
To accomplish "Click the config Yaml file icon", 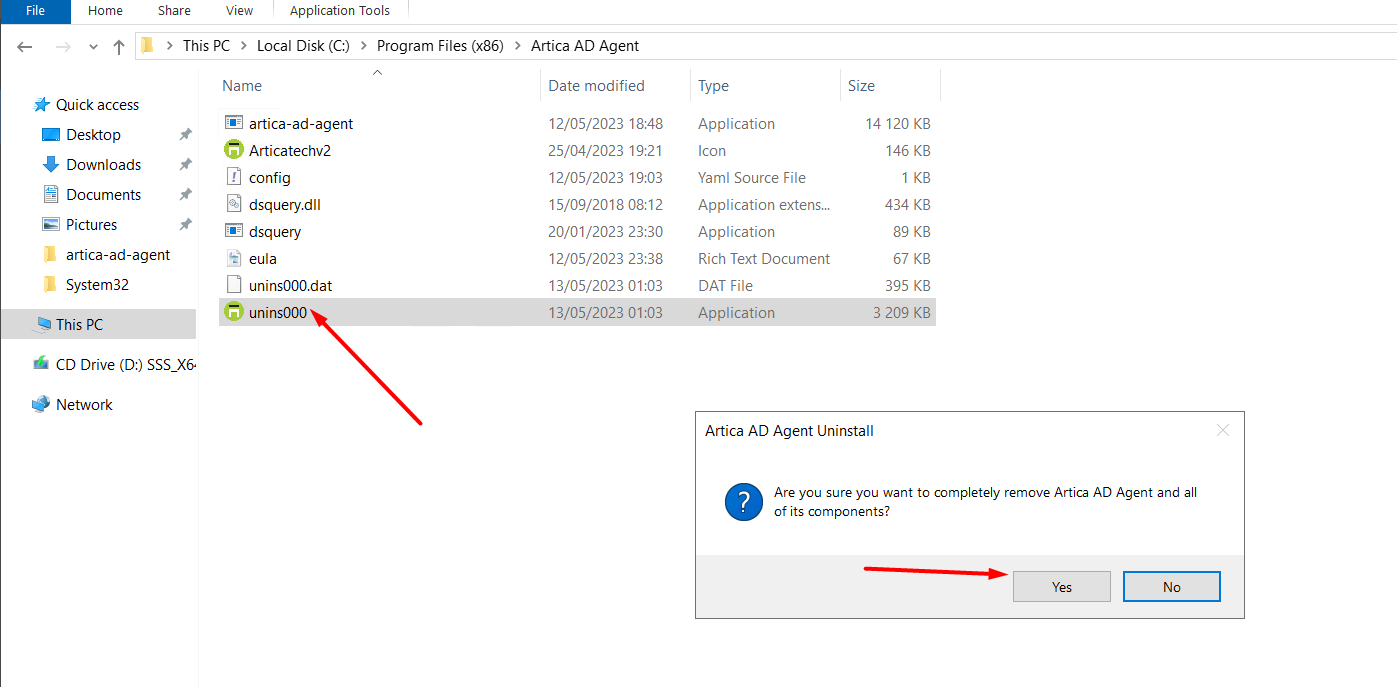I will tap(234, 178).
